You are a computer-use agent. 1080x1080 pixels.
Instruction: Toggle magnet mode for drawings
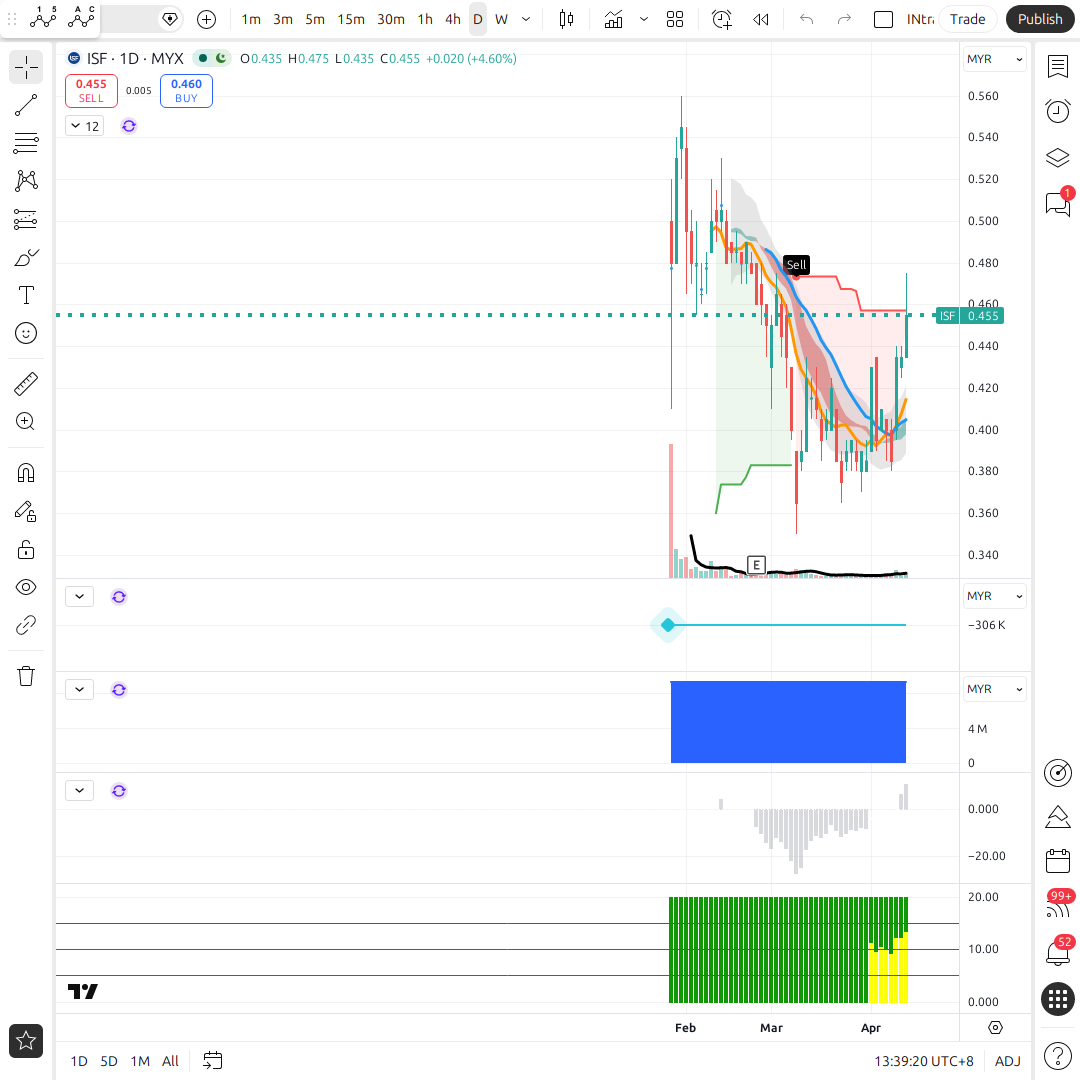[x=26, y=472]
